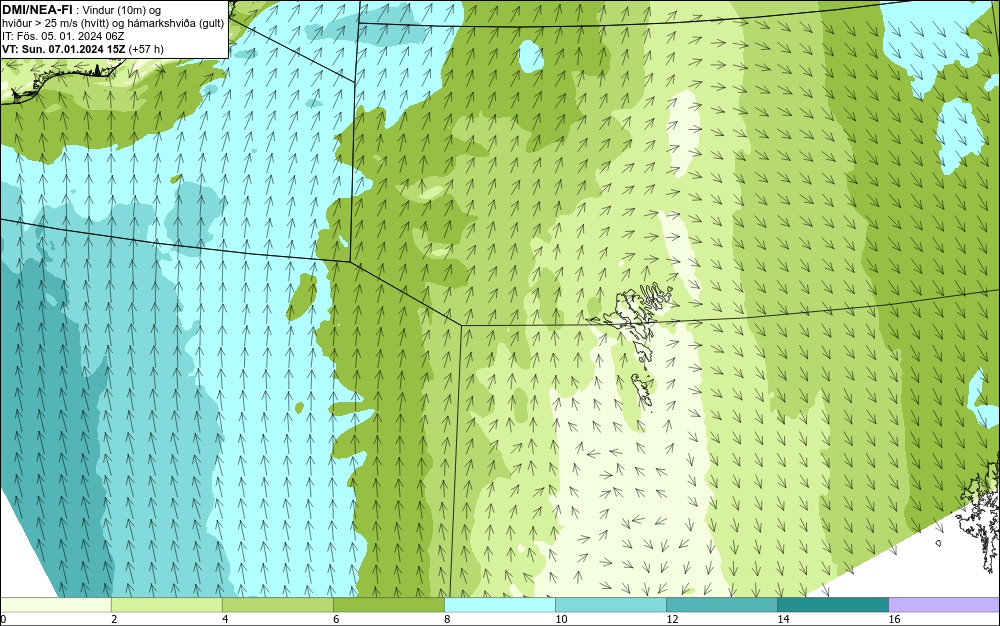1000x626 pixels.
Task: Click the 2–4 m/s light green legend swatch
Action: 166,604
